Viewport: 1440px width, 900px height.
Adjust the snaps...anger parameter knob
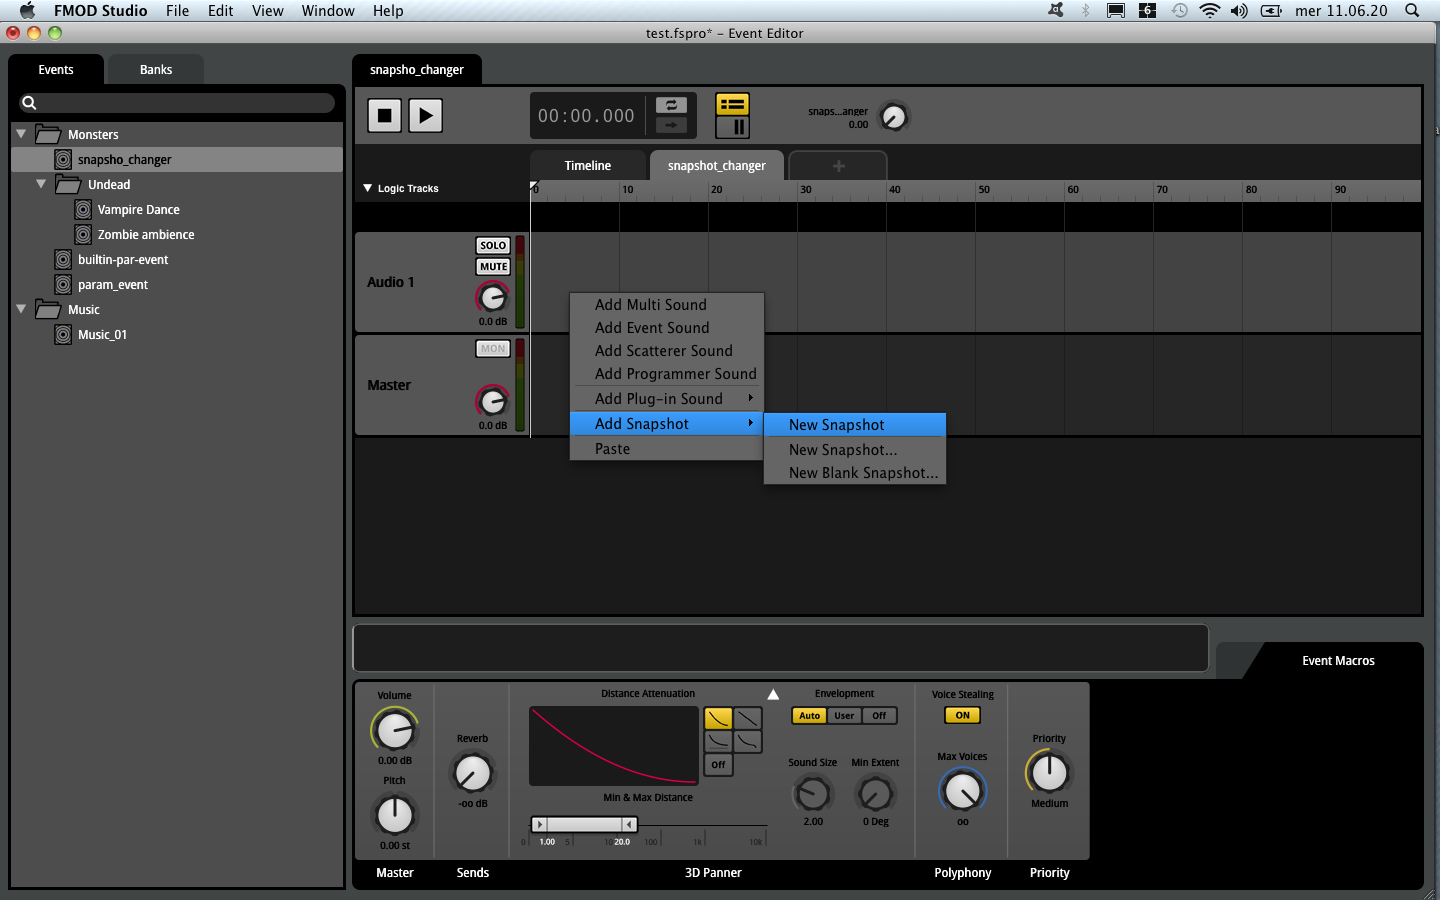point(893,117)
